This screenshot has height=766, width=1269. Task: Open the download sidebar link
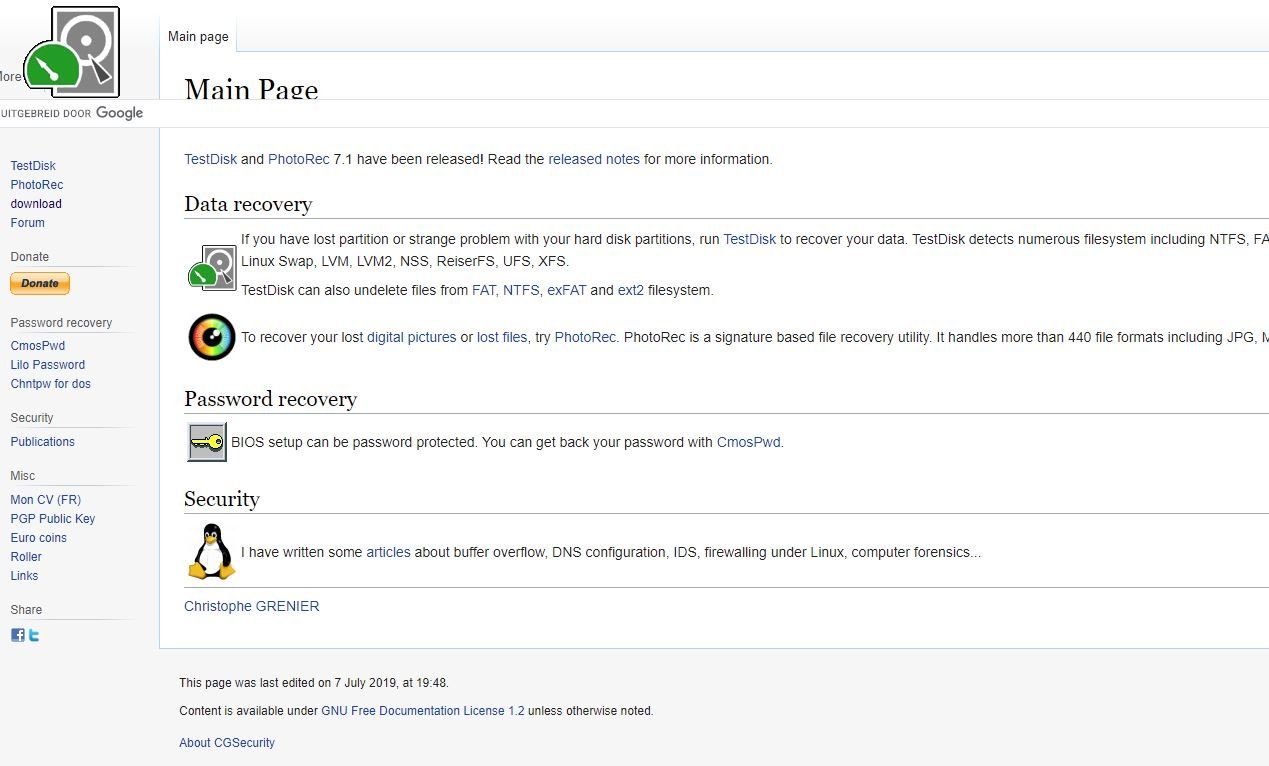[36, 204]
